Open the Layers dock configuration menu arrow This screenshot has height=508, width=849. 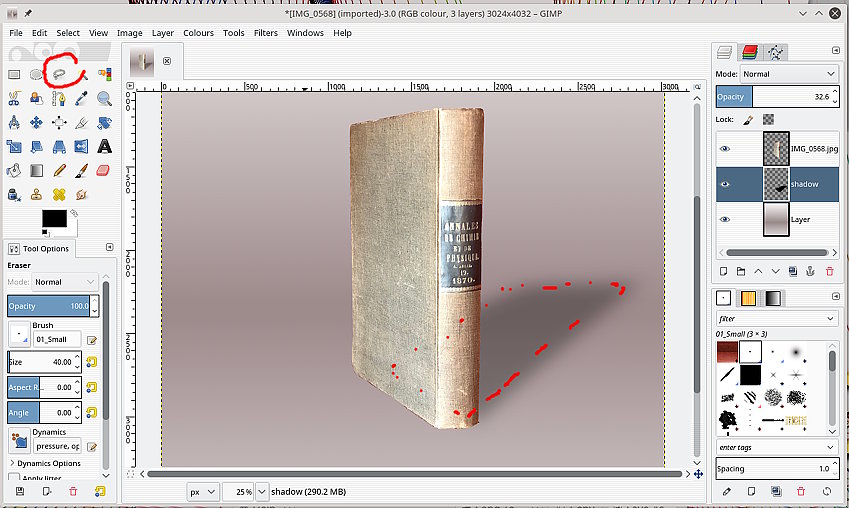(x=835, y=50)
